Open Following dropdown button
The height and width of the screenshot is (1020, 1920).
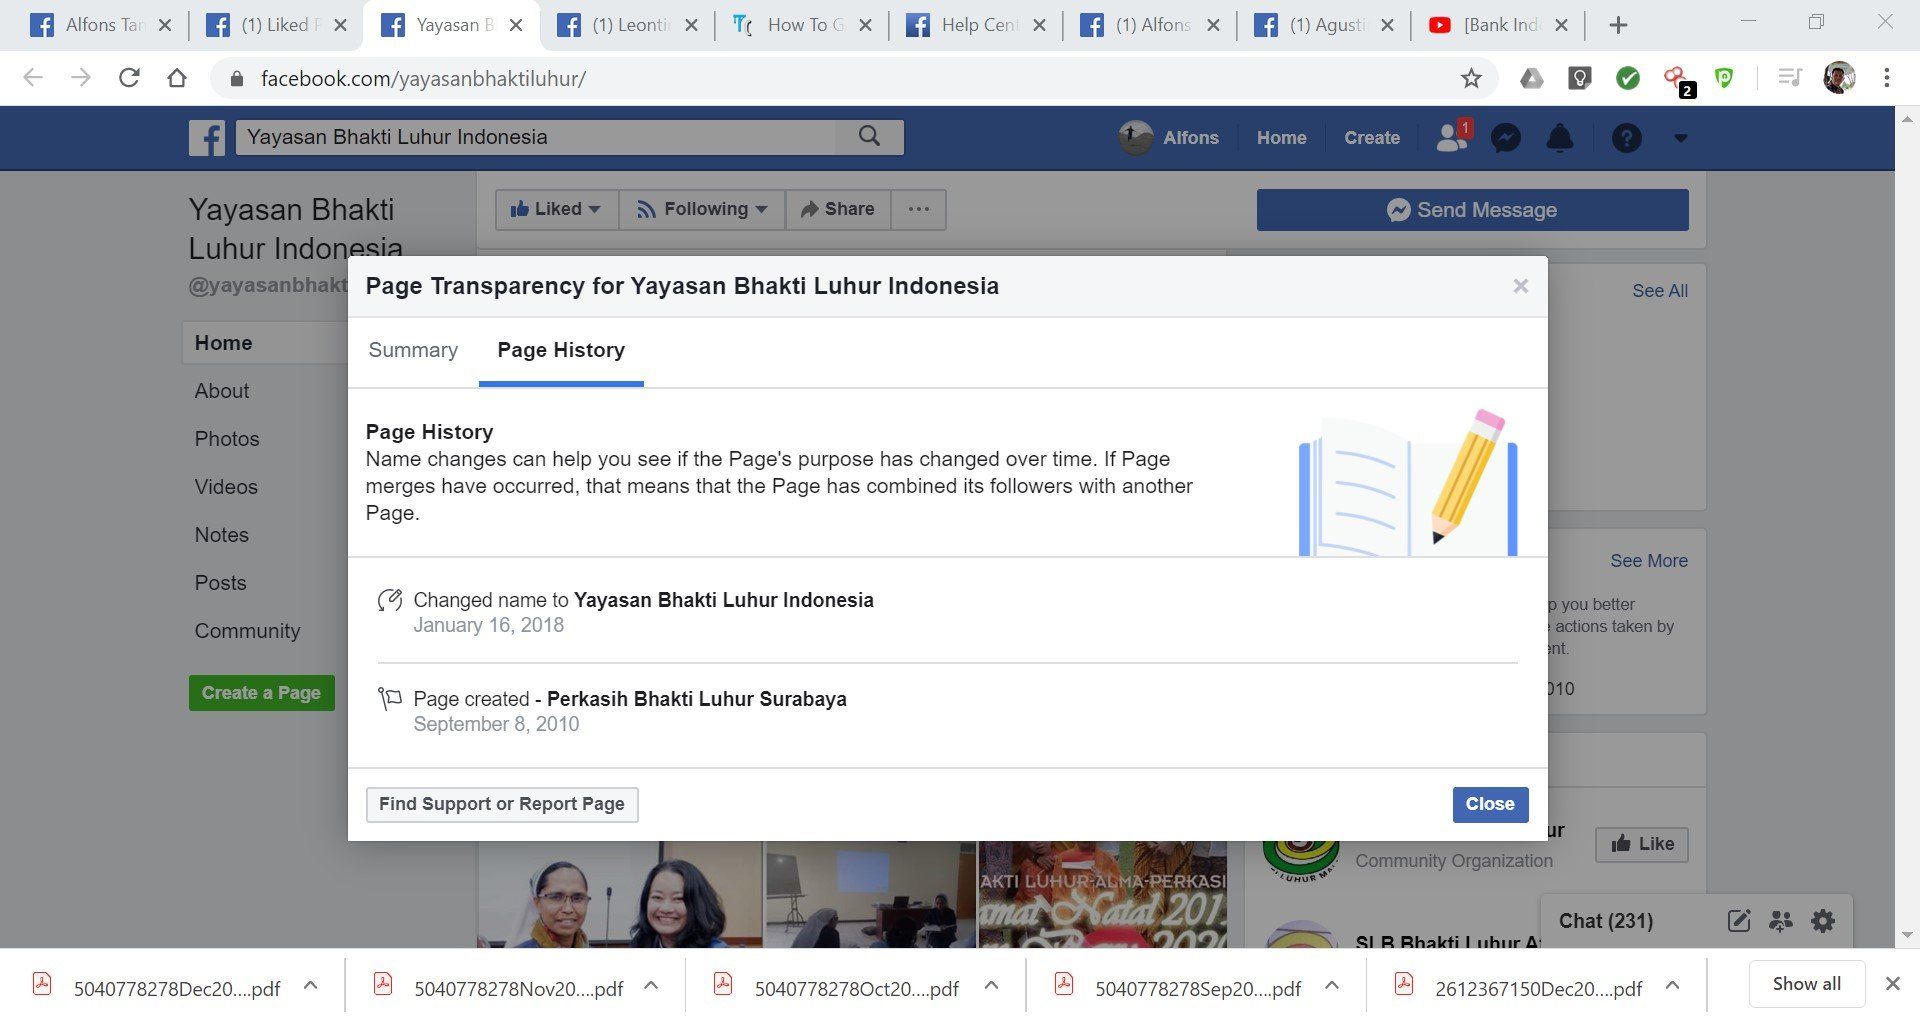(x=702, y=209)
